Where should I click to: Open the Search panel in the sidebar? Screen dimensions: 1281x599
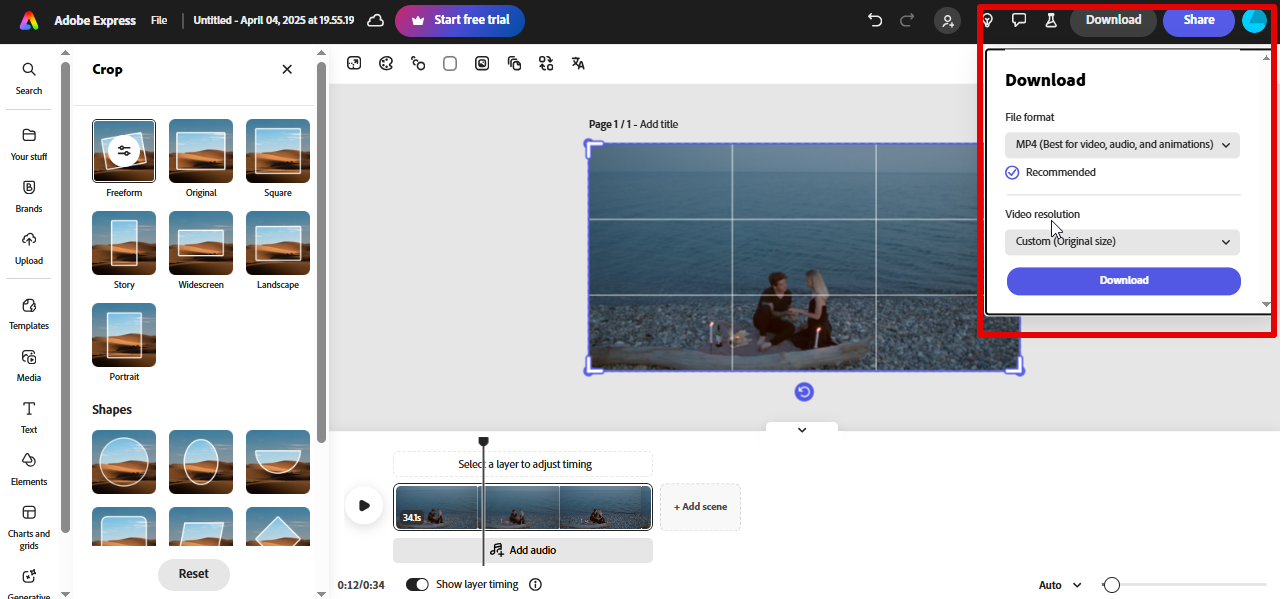coord(29,78)
